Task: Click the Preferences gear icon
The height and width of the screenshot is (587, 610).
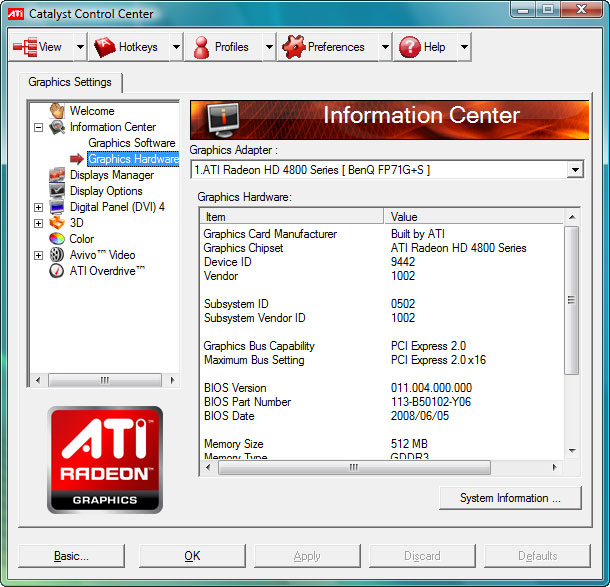Action: point(294,47)
